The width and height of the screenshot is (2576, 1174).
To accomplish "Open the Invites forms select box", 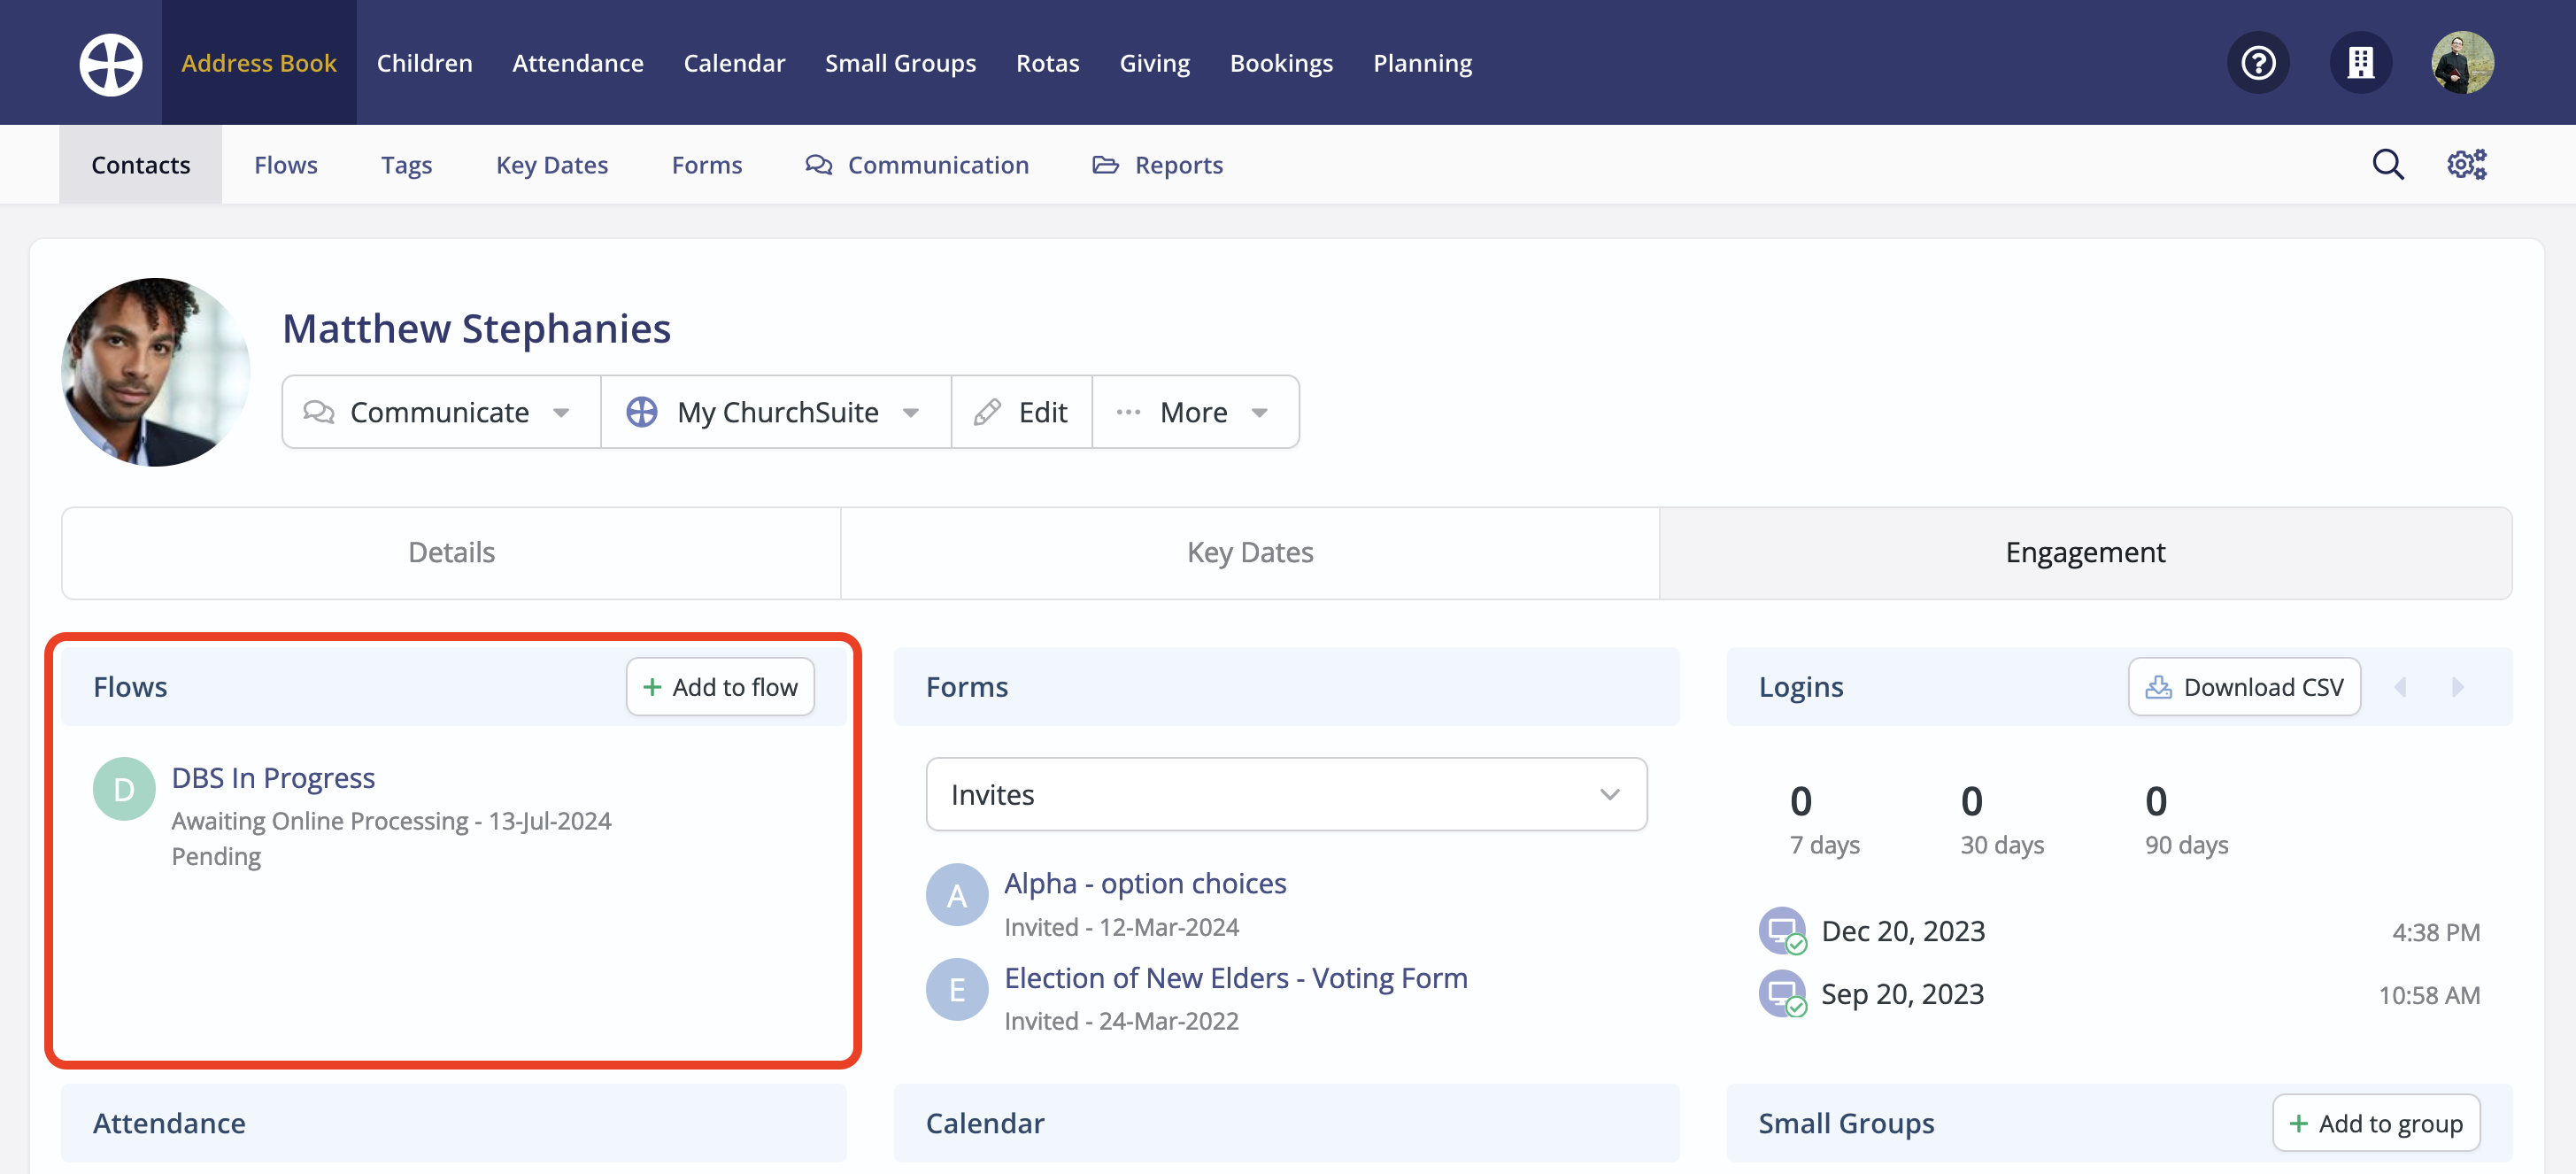I will point(1286,795).
